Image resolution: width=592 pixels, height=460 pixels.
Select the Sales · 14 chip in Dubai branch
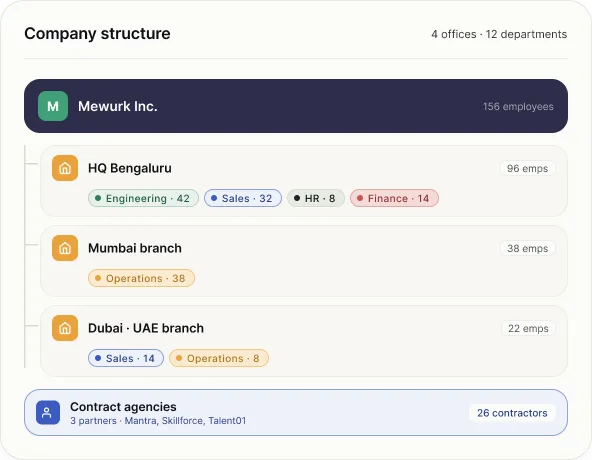(x=126, y=358)
